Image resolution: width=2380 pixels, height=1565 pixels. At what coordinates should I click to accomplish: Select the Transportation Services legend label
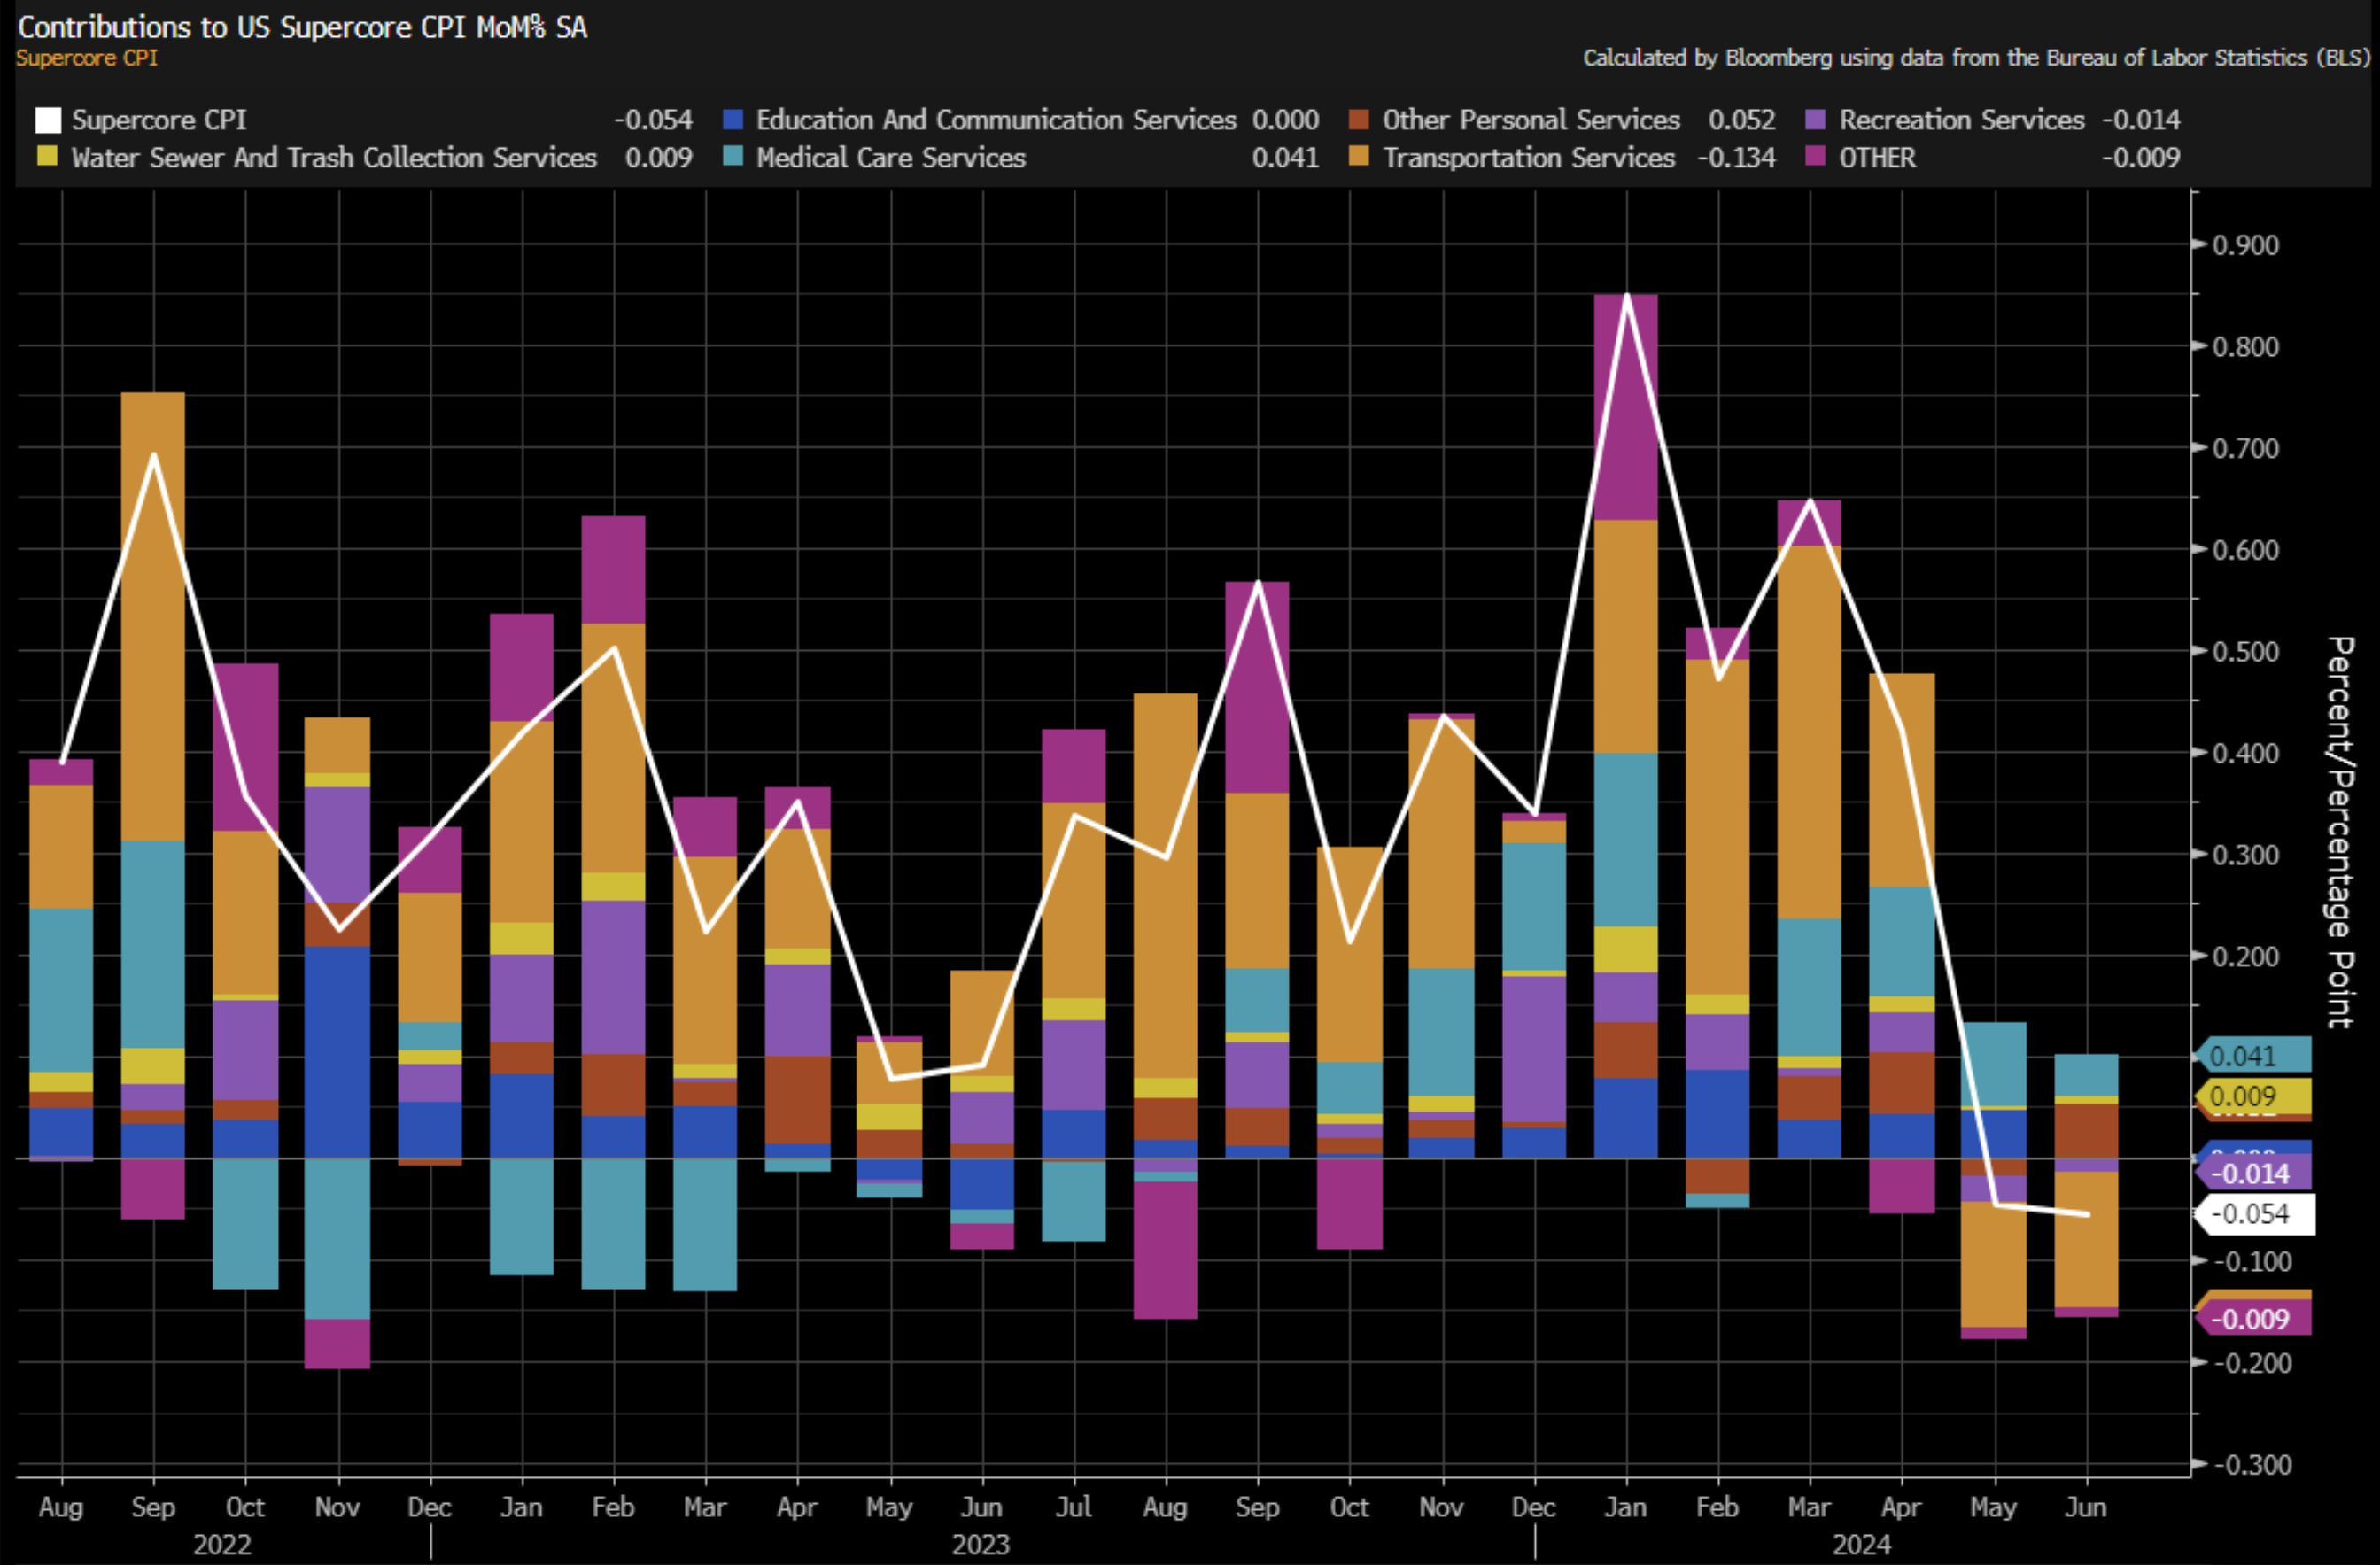(x=1528, y=158)
